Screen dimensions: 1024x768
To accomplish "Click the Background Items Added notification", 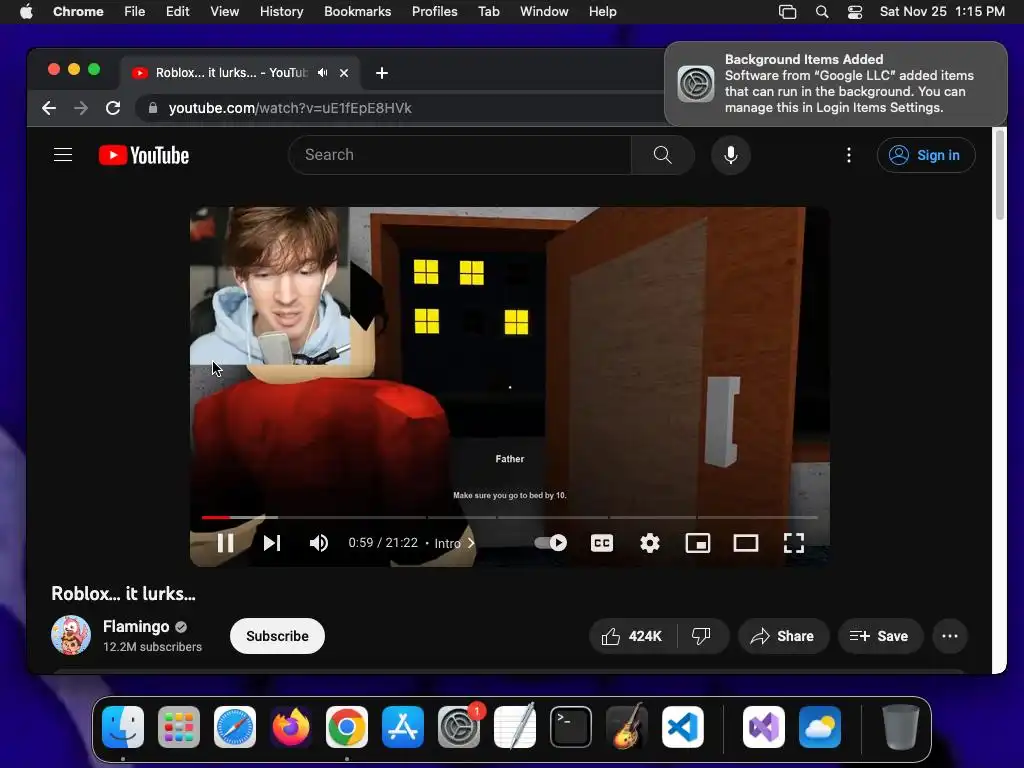I will click(x=836, y=84).
